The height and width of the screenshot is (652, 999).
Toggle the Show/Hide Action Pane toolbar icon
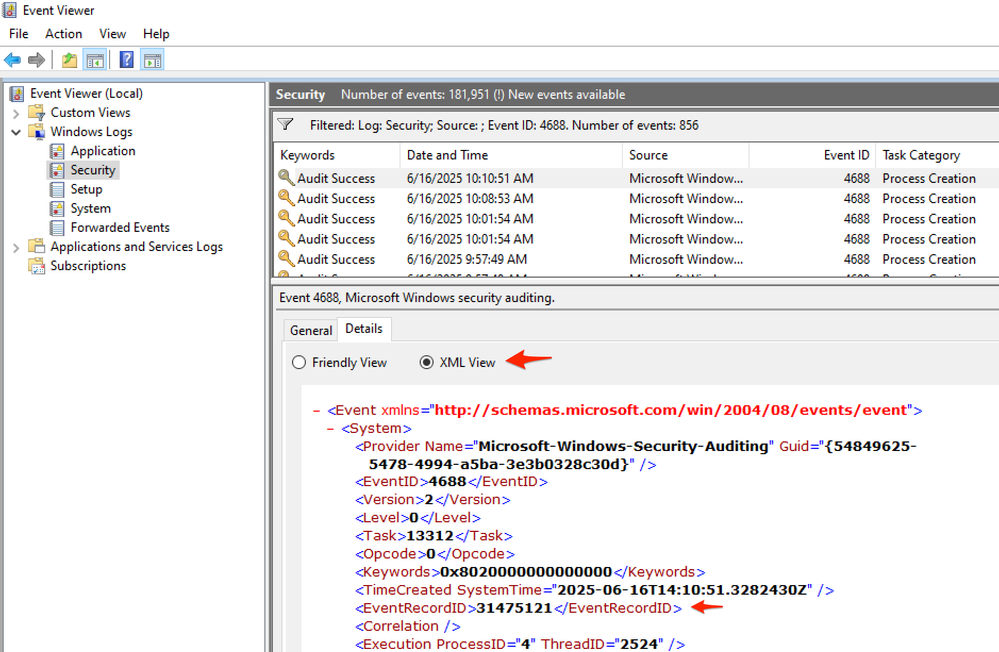click(x=152, y=60)
